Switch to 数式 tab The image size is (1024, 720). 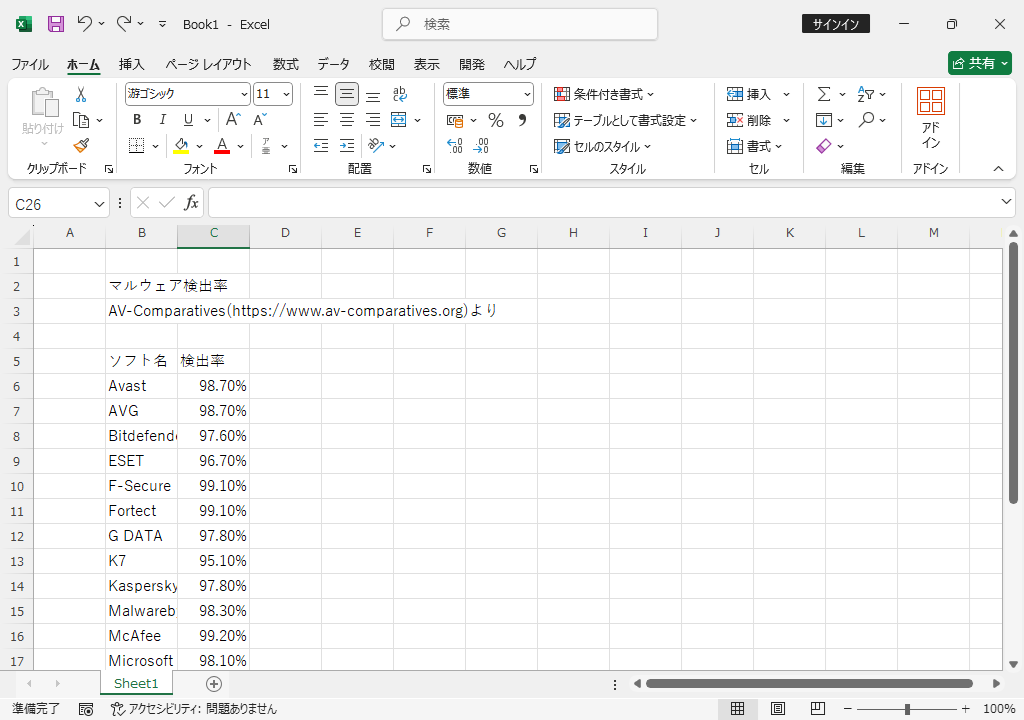pos(285,64)
